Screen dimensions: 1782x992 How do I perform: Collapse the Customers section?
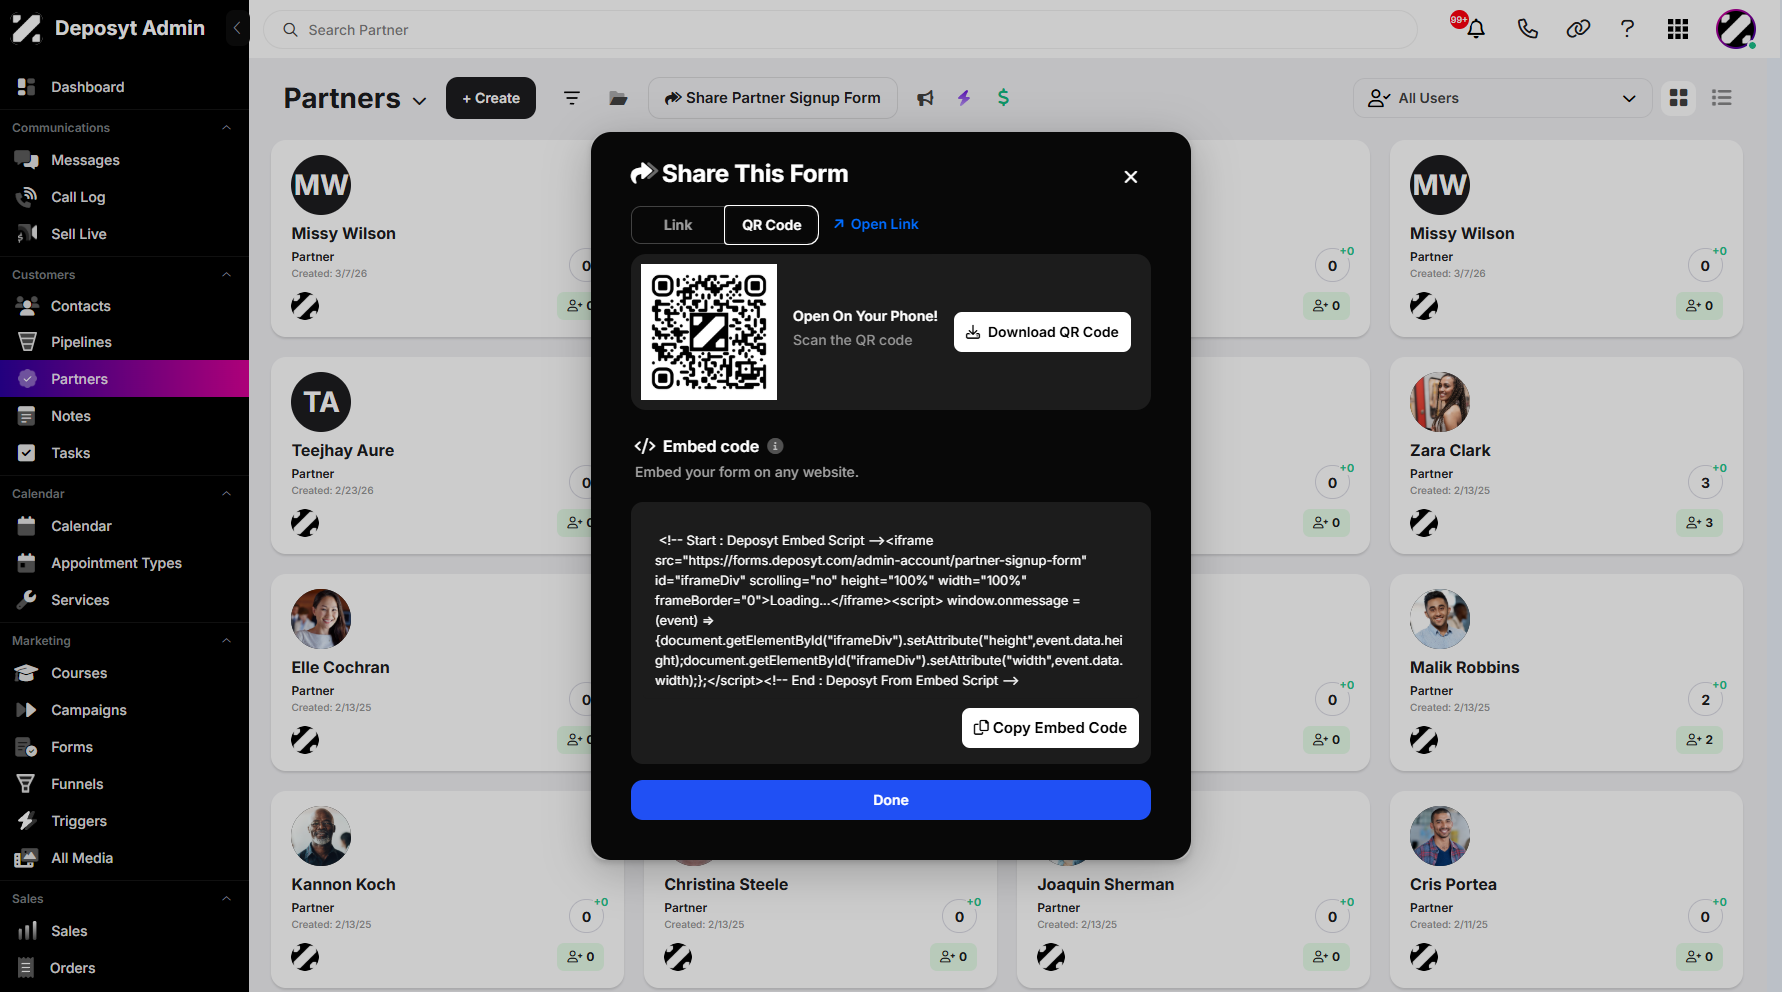tap(226, 275)
